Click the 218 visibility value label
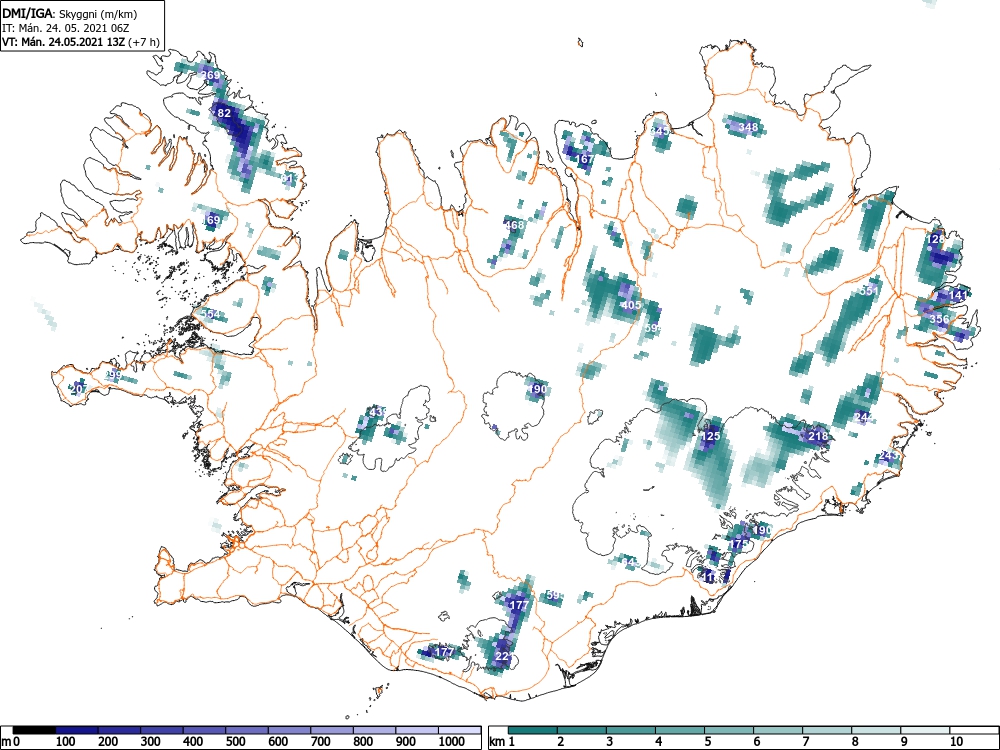Viewport: 1000px width, 750px height. (x=818, y=436)
